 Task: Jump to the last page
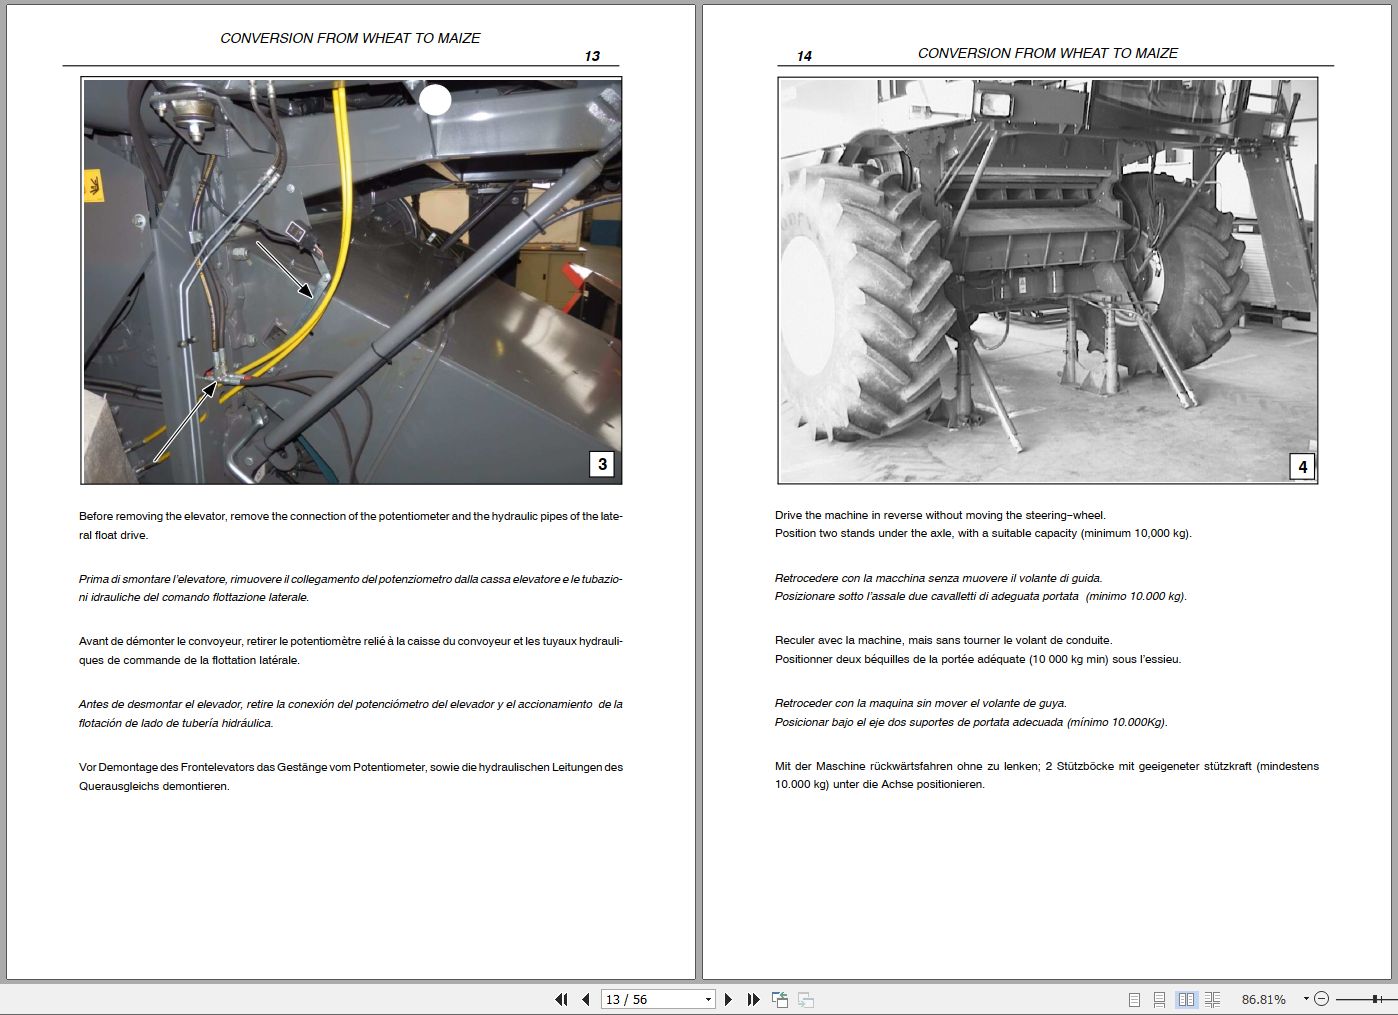point(753,999)
